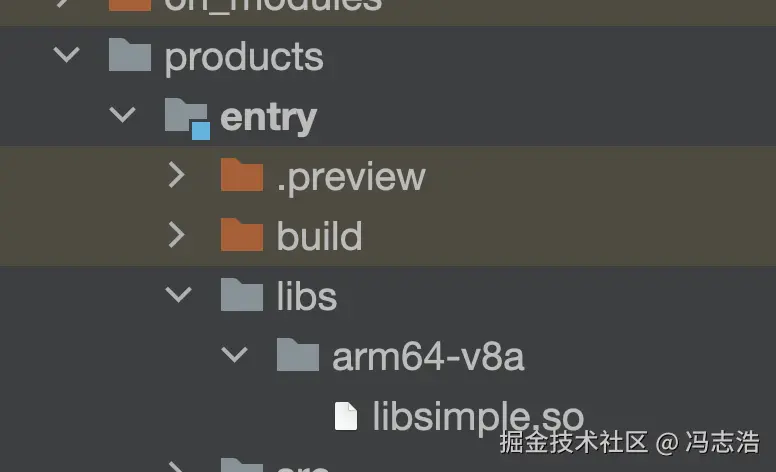Select the libs folder label
This screenshot has width=776, height=472.
point(306,295)
